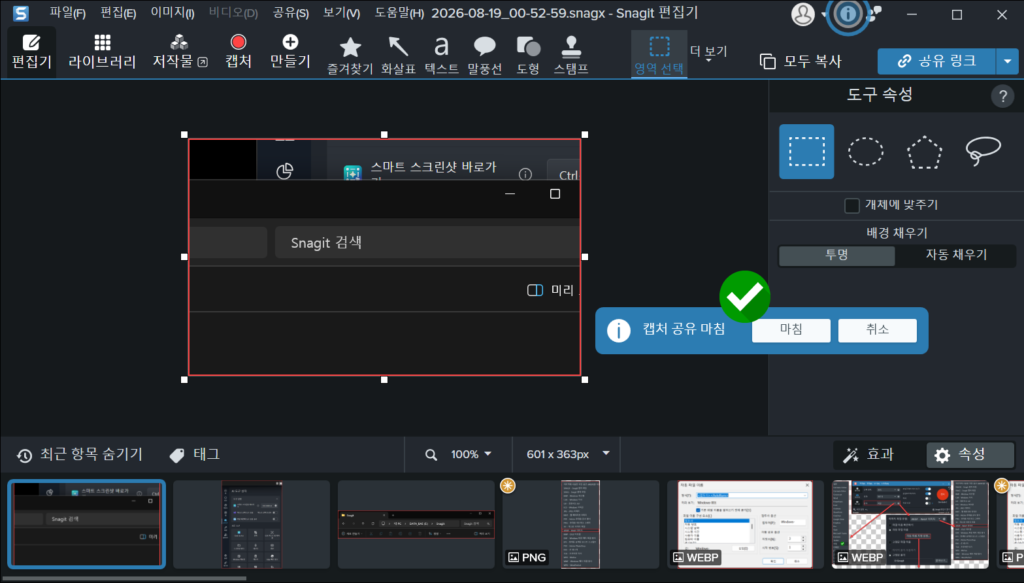The width and height of the screenshot is (1024, 583).
Task: Click the highlighted info icon in title bar
Action: pos(848,14)
